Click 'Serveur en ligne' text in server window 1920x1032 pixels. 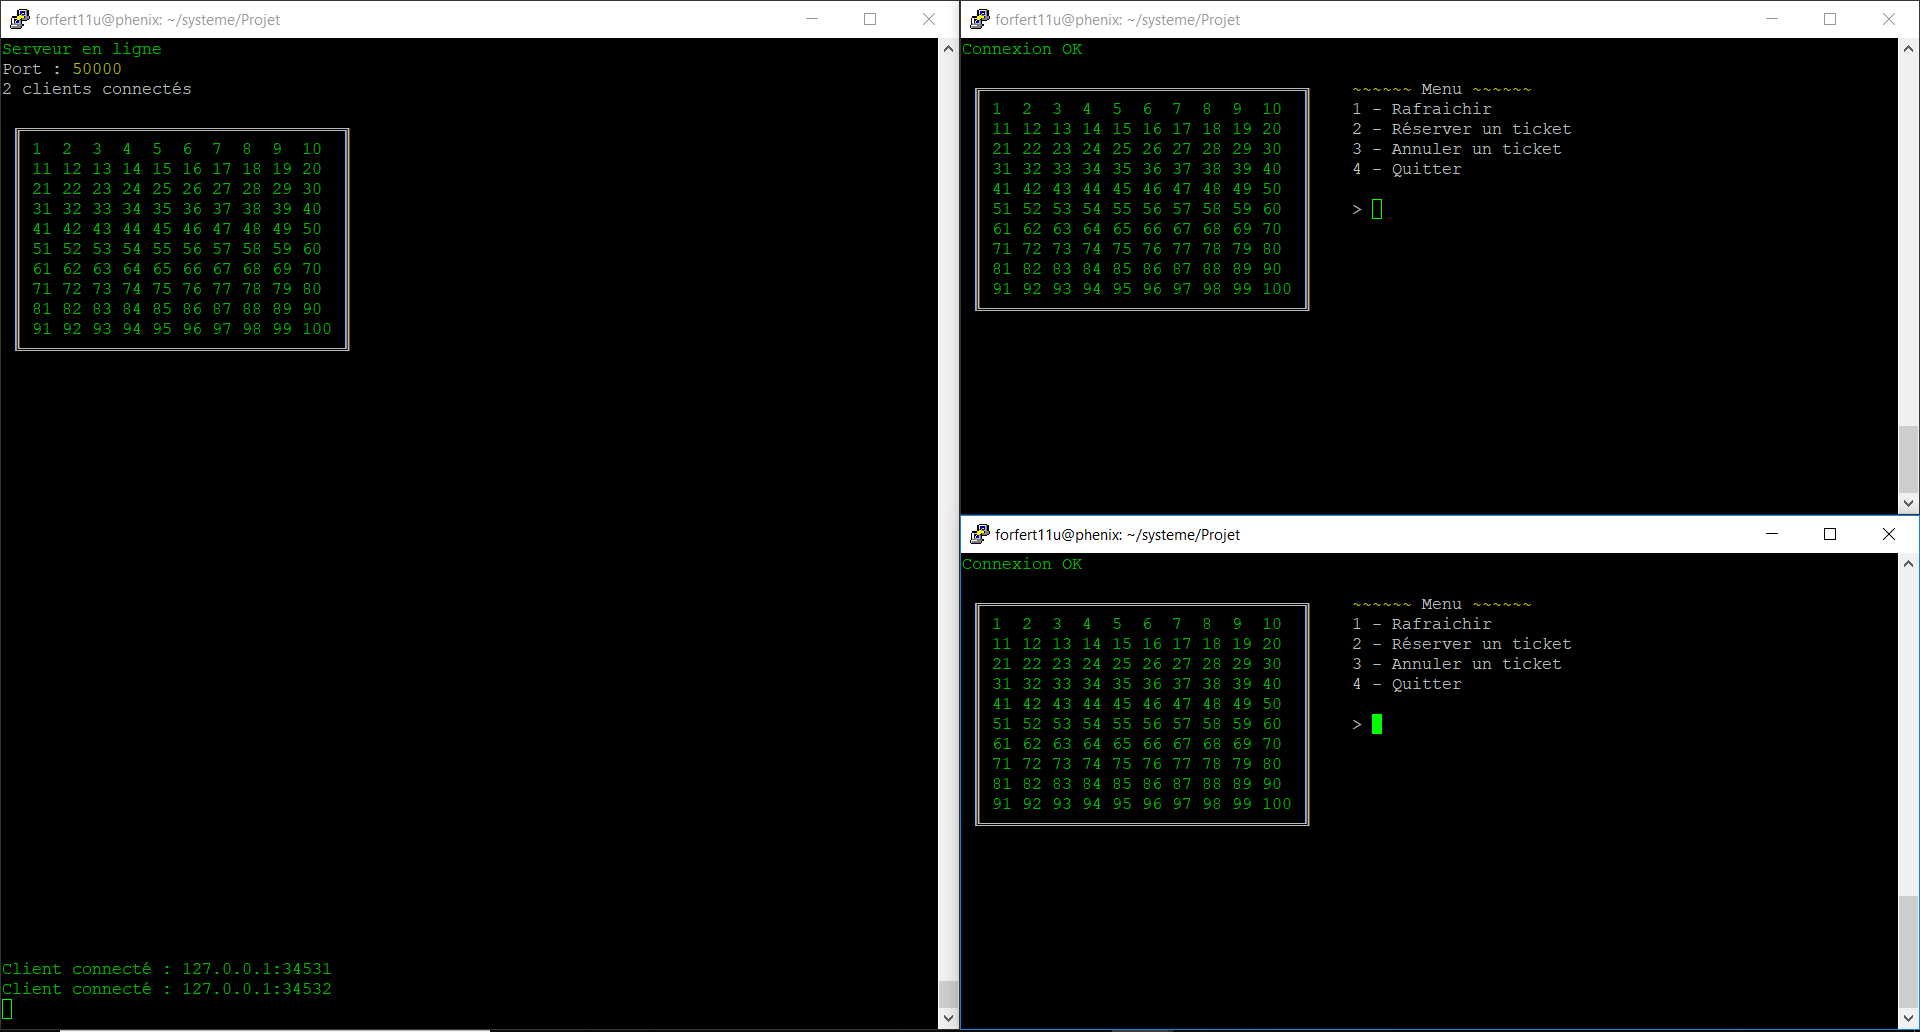coord(82,49)
